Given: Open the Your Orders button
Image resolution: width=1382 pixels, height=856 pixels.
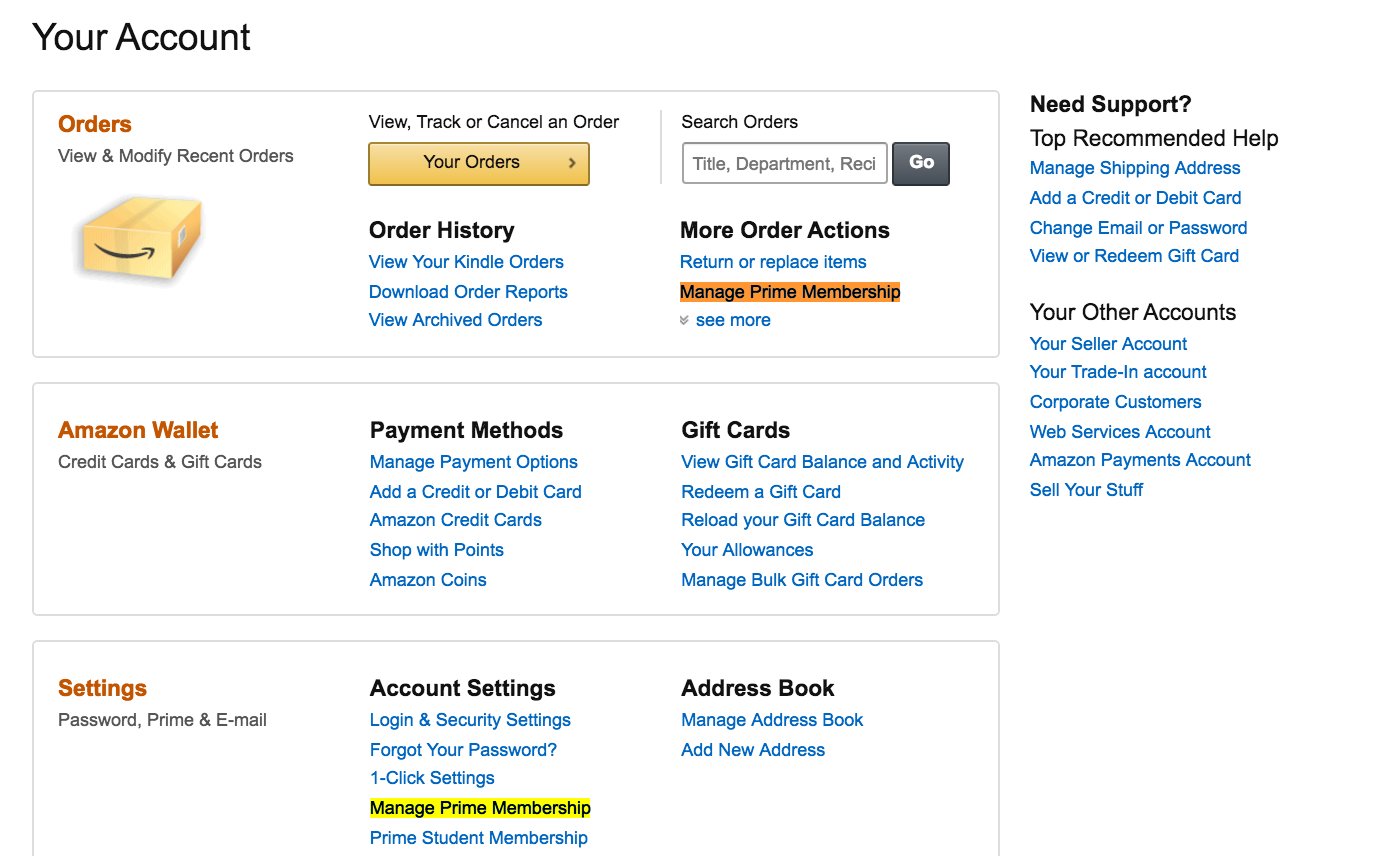Looking at the screenshot, I should click(x=479, y=163).
